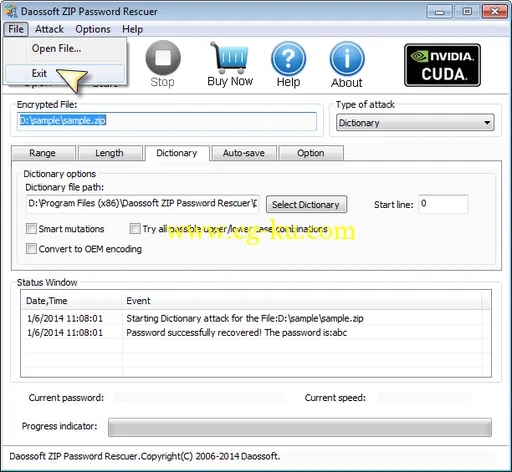Open the Help menu in menu bar
Viewport: 512px width, 472px height.
coord(132,29)
